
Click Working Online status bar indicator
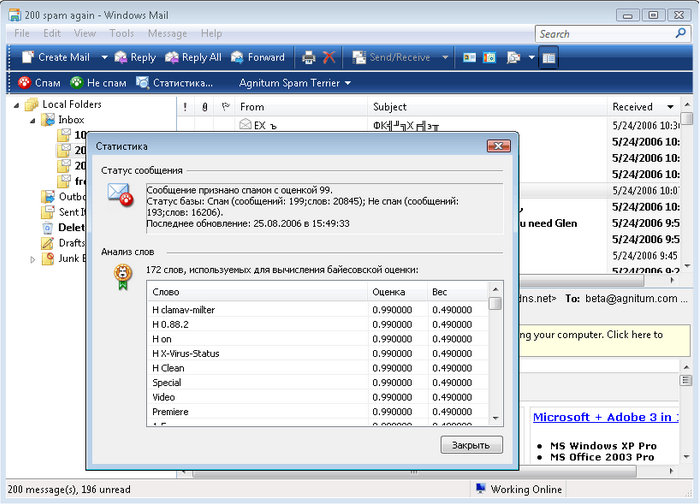pos(519,489)
